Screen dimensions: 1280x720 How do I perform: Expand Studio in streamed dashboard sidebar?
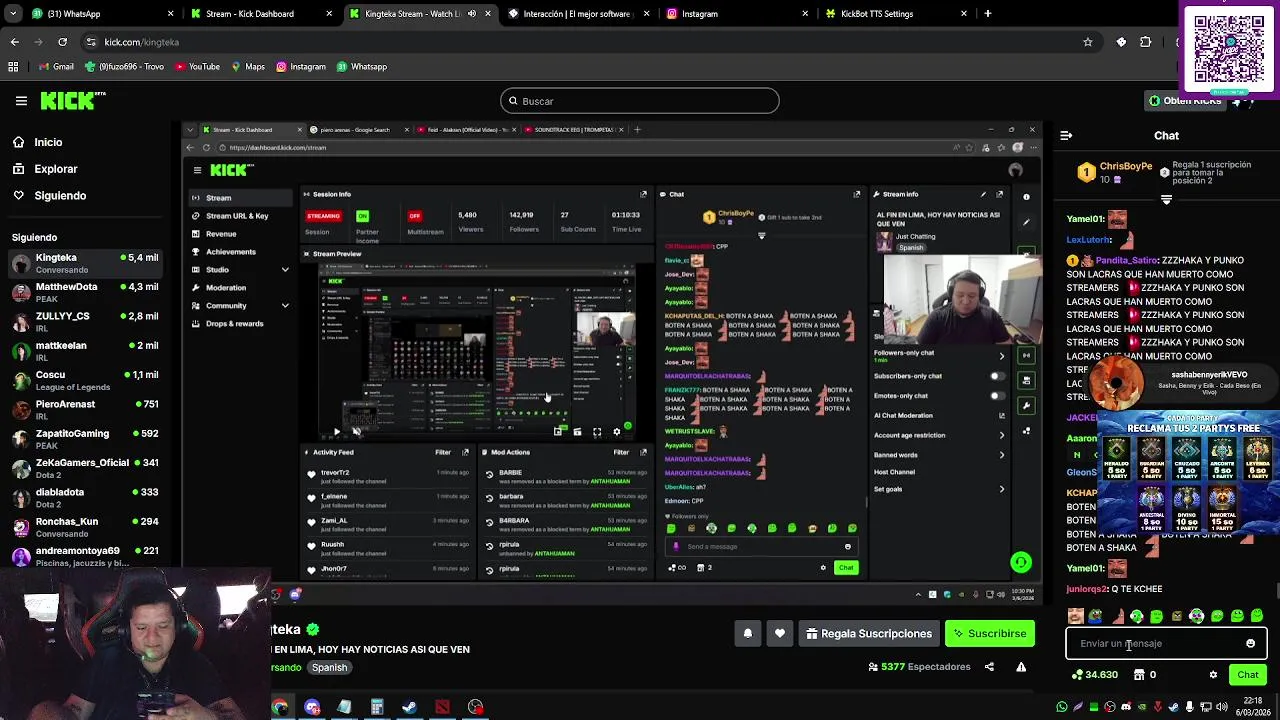pyautogui.click(x=285, y=270)
